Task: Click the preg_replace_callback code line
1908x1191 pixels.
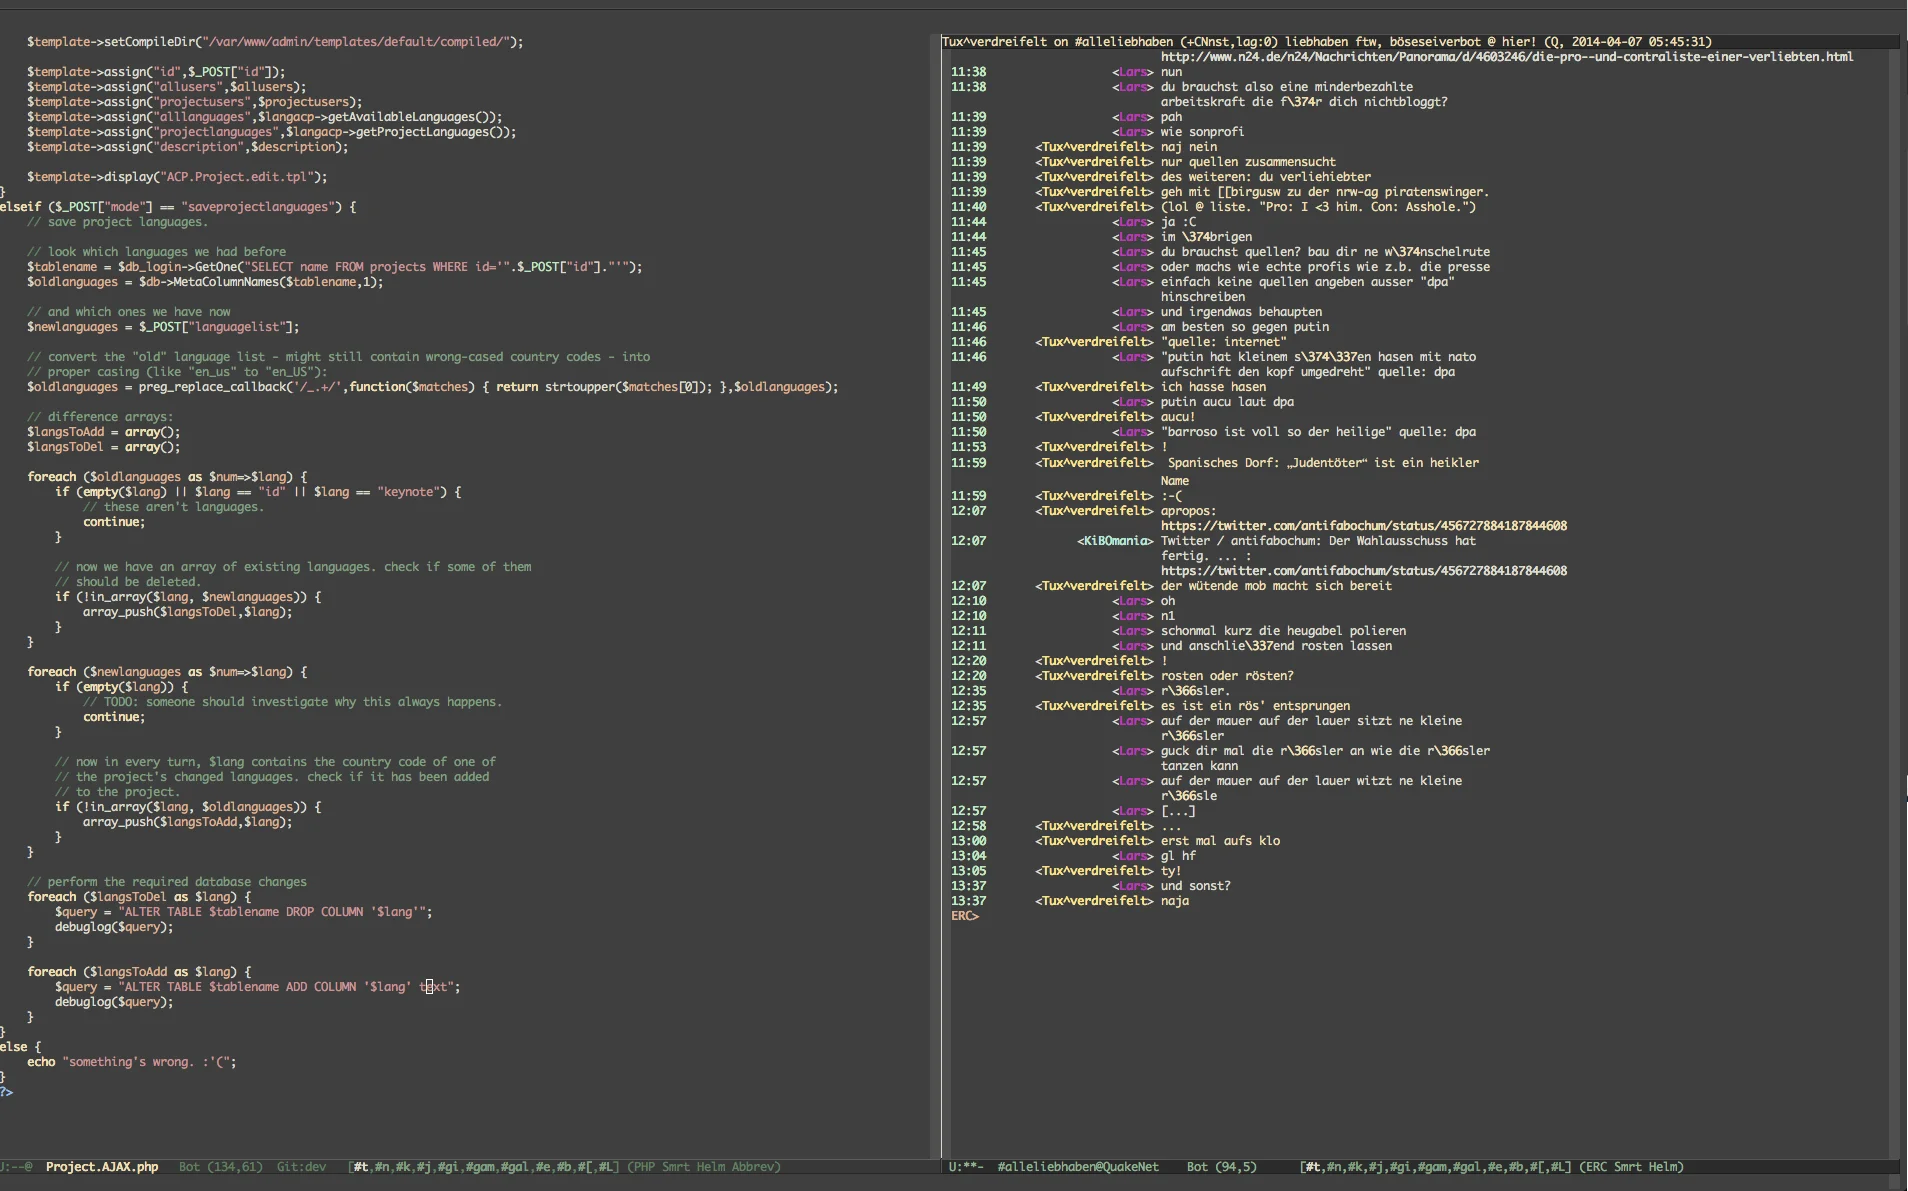Action: (x=432, y=387)
